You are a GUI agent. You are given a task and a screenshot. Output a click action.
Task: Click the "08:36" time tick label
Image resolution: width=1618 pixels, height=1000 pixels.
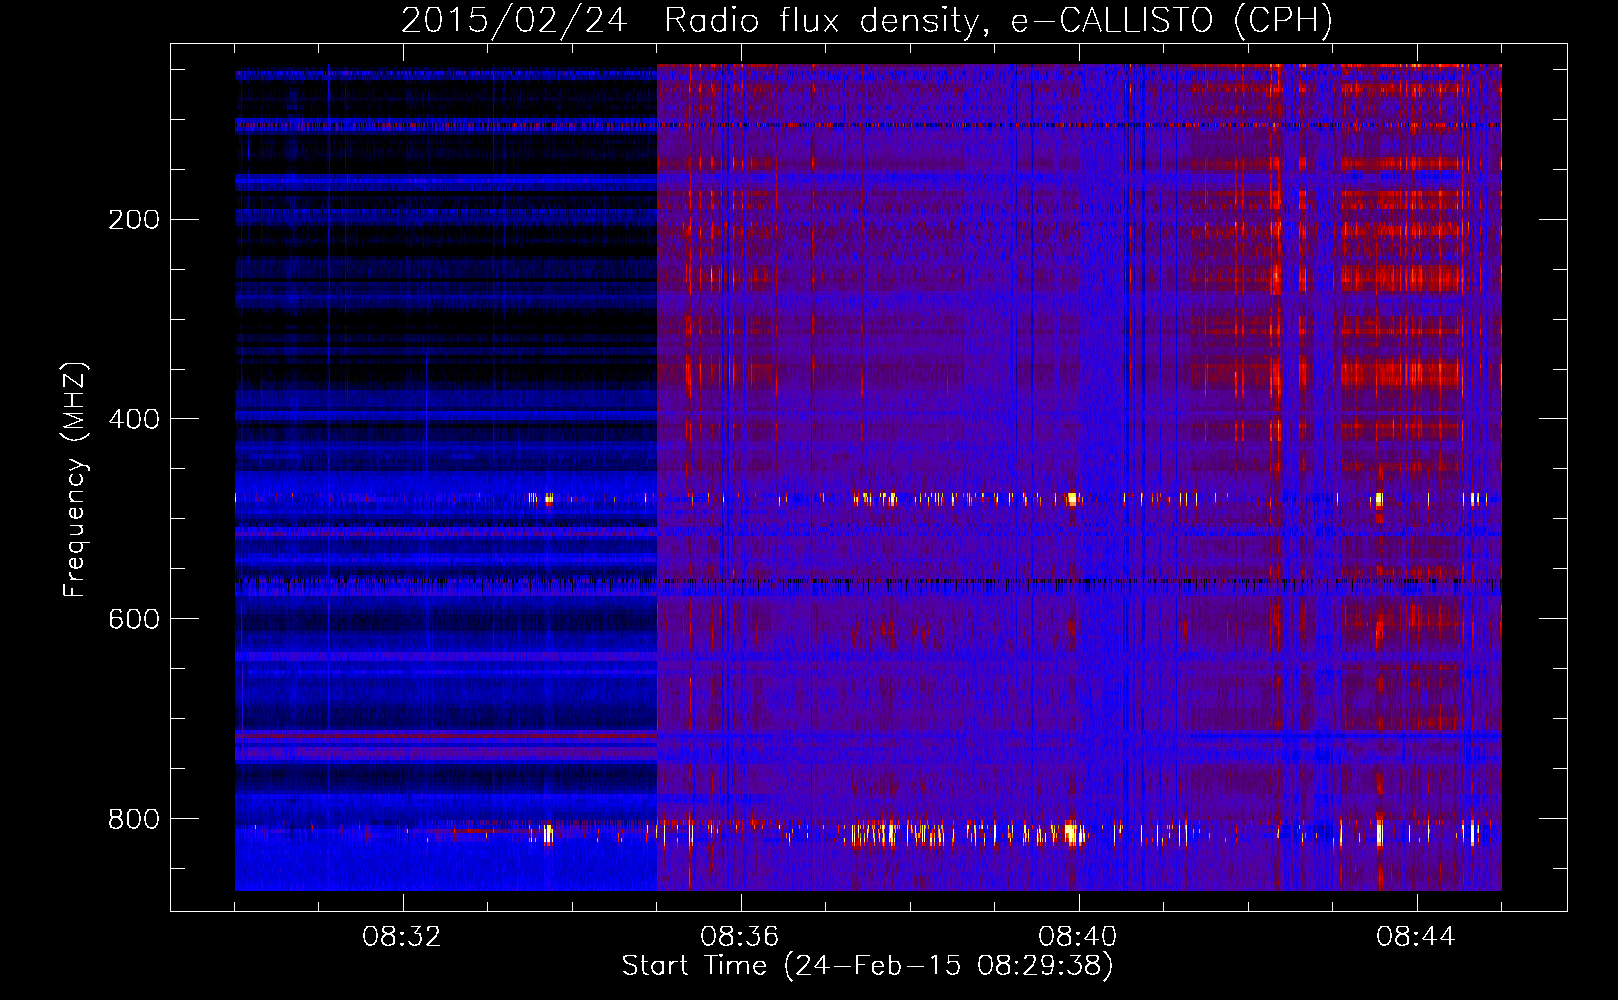point(740,937)
